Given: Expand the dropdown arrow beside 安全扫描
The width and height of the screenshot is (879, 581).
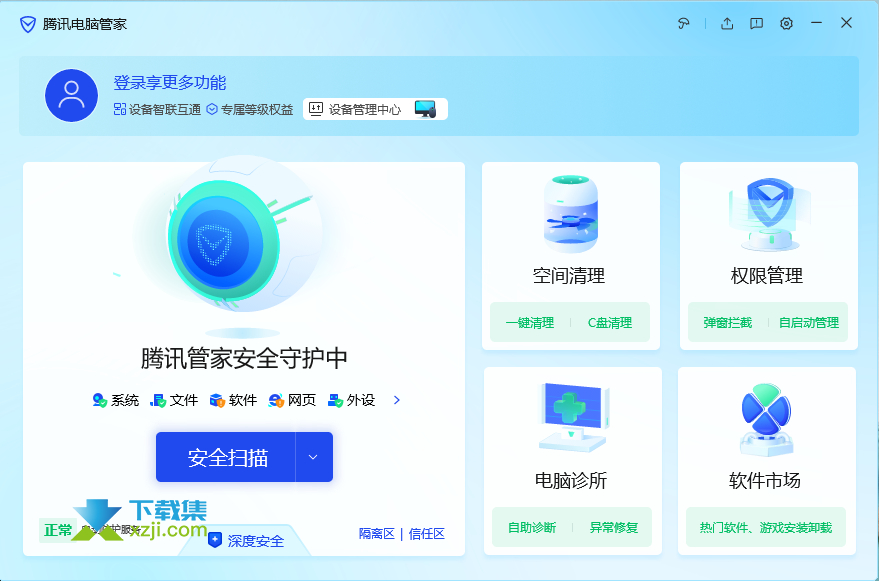Looking at the screenshot, I should [313, 457].
